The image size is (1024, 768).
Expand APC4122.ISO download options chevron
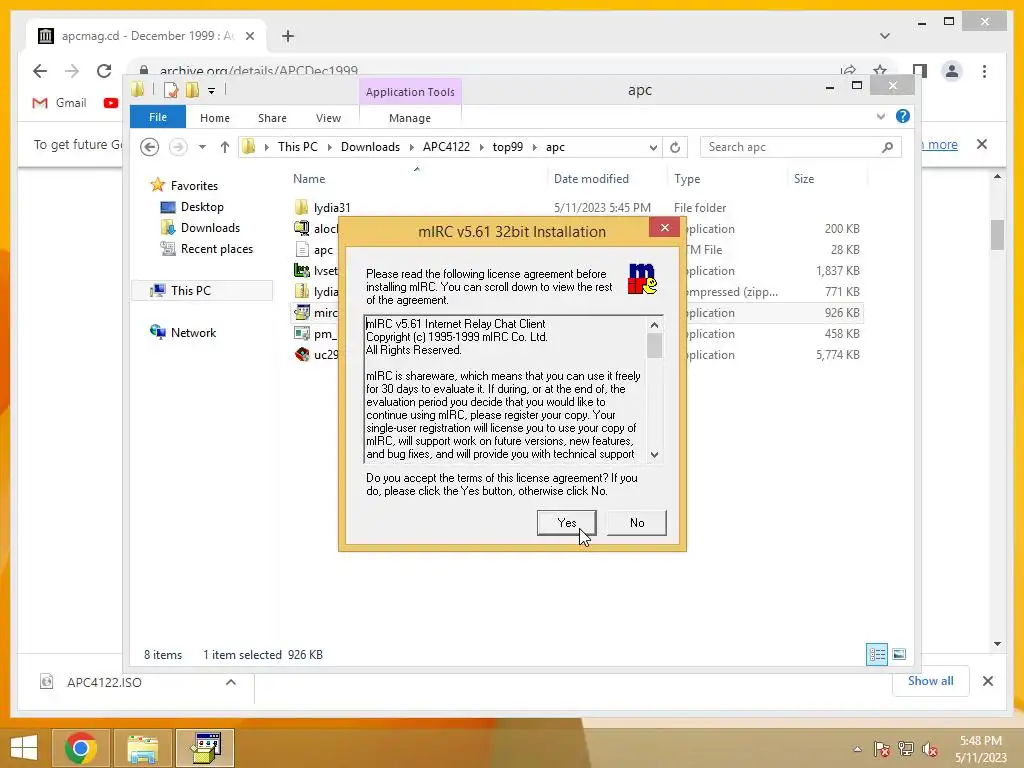coord(231,682)
